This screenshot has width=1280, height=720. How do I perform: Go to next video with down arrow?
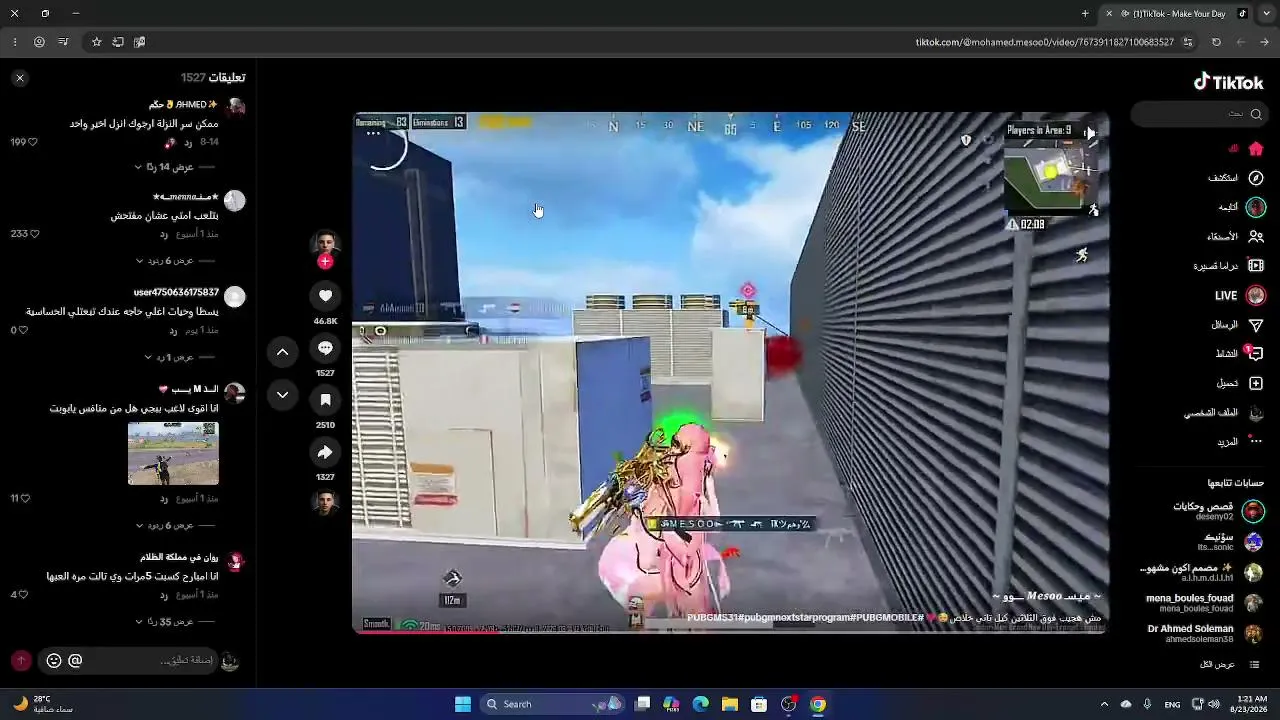point(283,395)
